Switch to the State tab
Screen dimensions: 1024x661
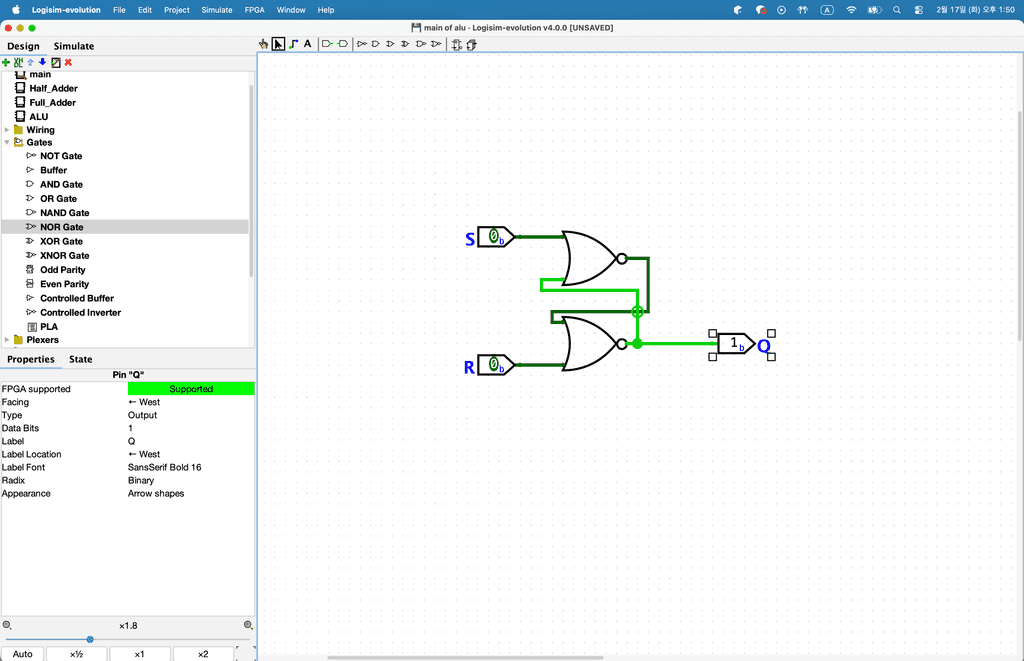[80, 359]
